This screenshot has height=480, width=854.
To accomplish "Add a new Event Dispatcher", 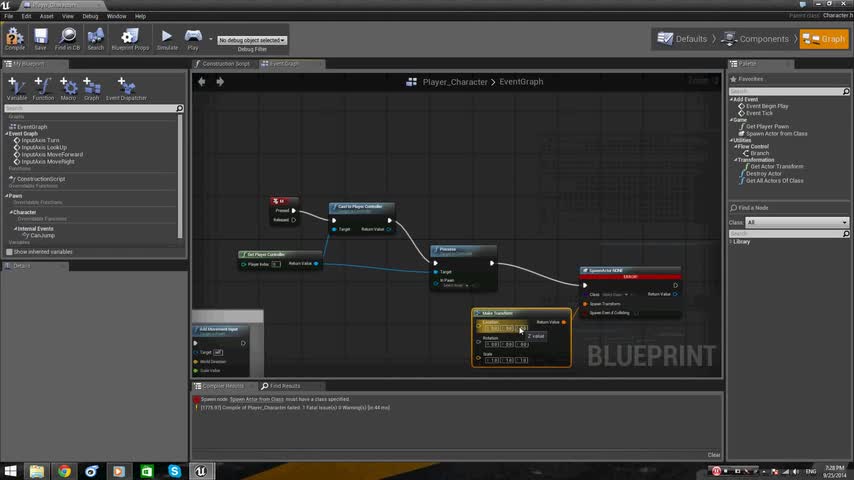I will click(126, 89).
